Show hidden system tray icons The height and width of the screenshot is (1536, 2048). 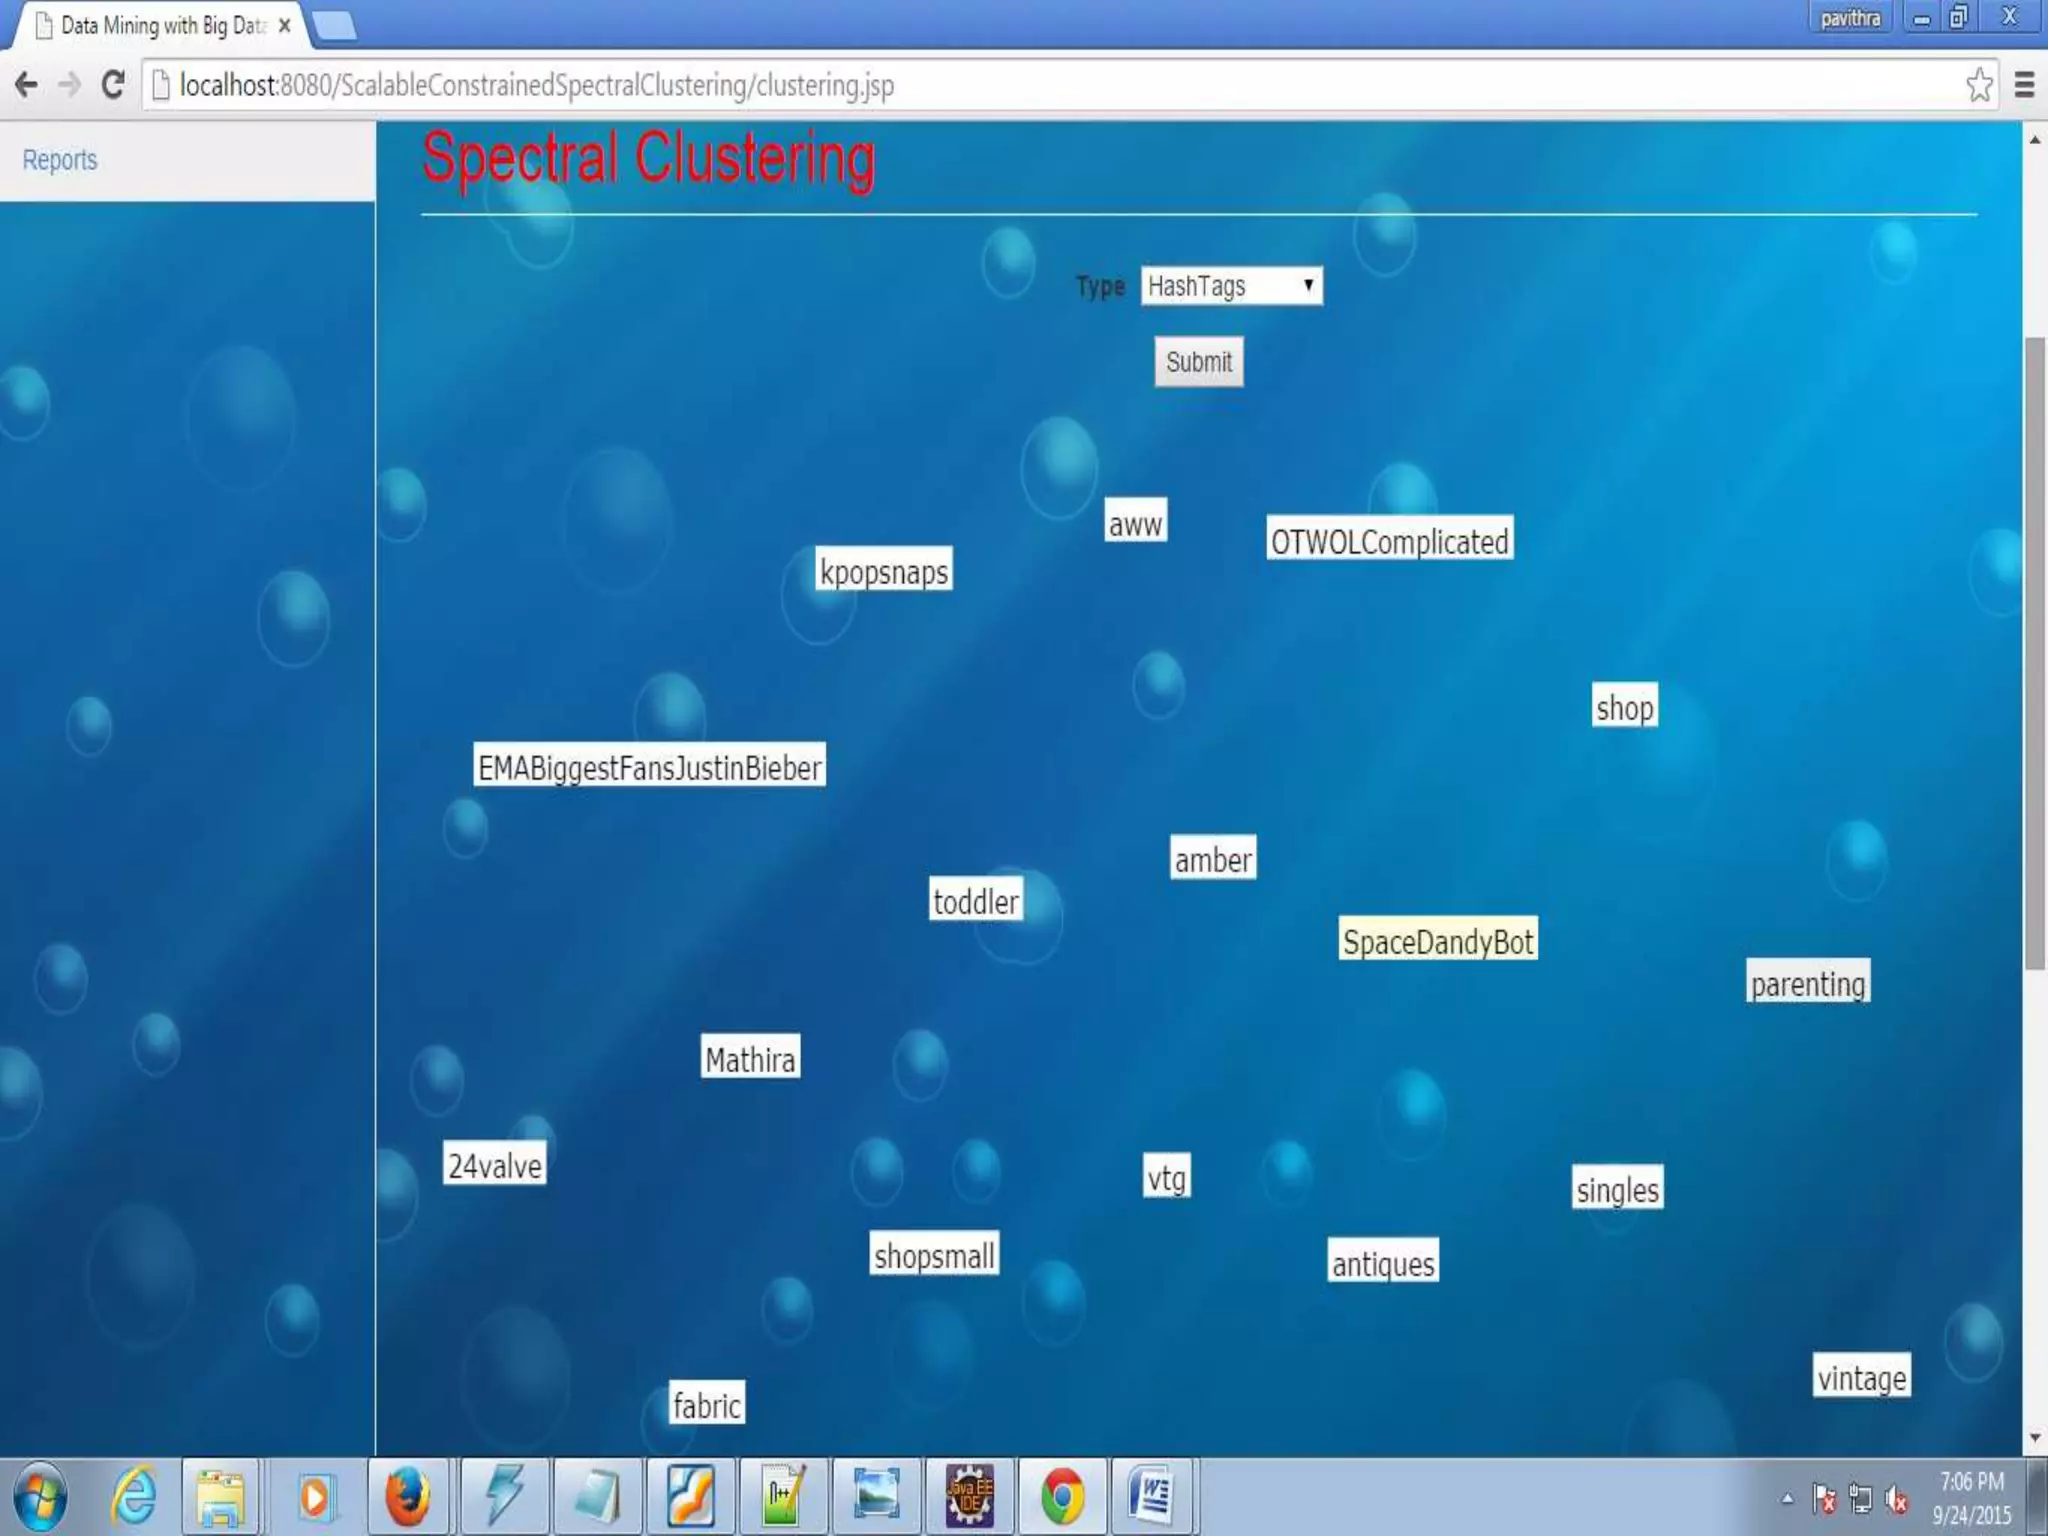[1787, 1498]
